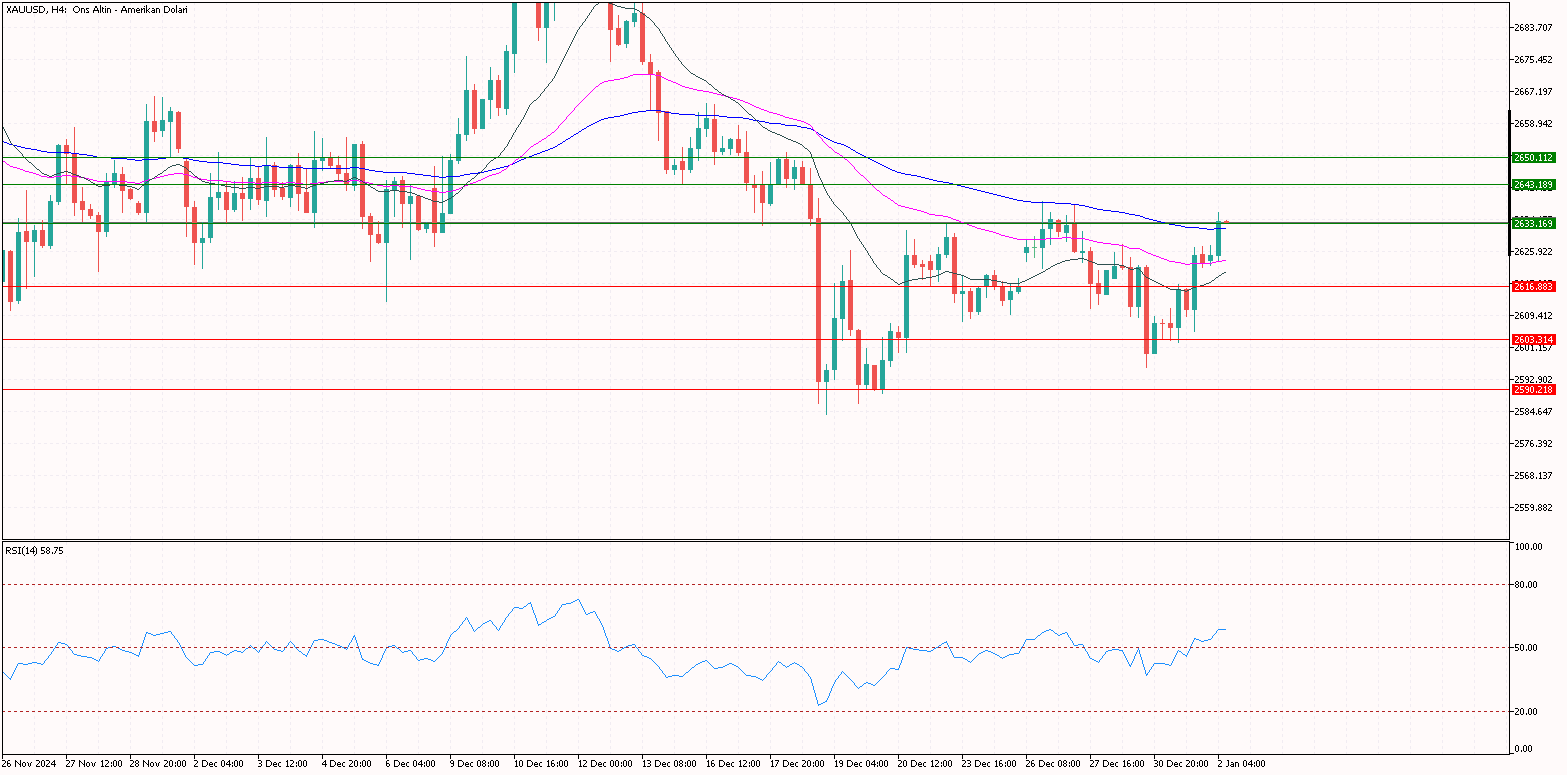This screenshot has height=775, width=1567.
Task: Click the 2576.392 price axis value
Action: coord(1533,444)
